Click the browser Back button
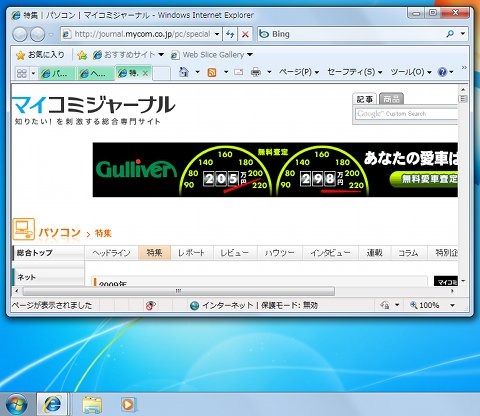 coord(20,34)
